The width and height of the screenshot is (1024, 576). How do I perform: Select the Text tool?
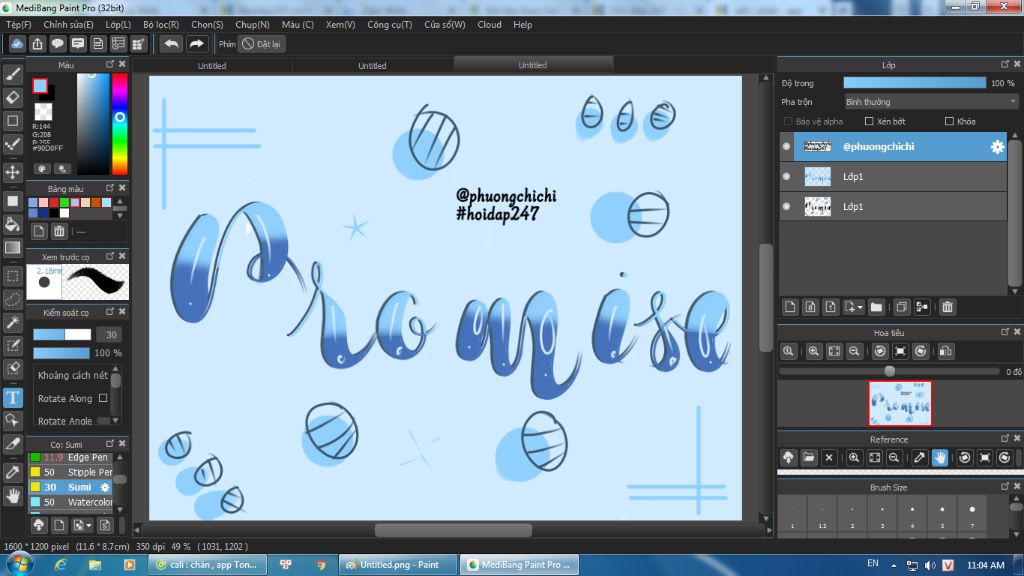pyautogui.click(x=12, y=398)
